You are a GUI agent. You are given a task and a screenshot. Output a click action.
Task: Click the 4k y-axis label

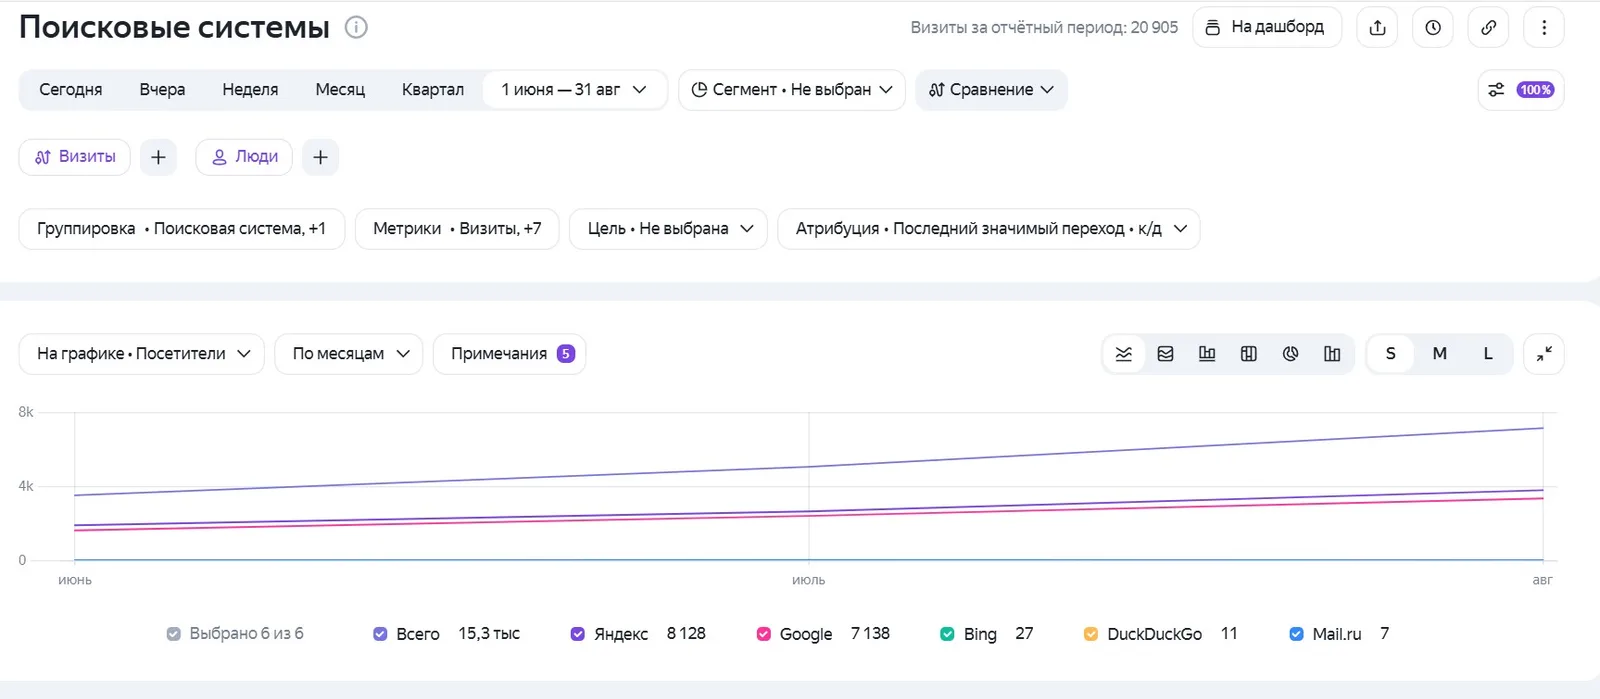pos(26,486)
